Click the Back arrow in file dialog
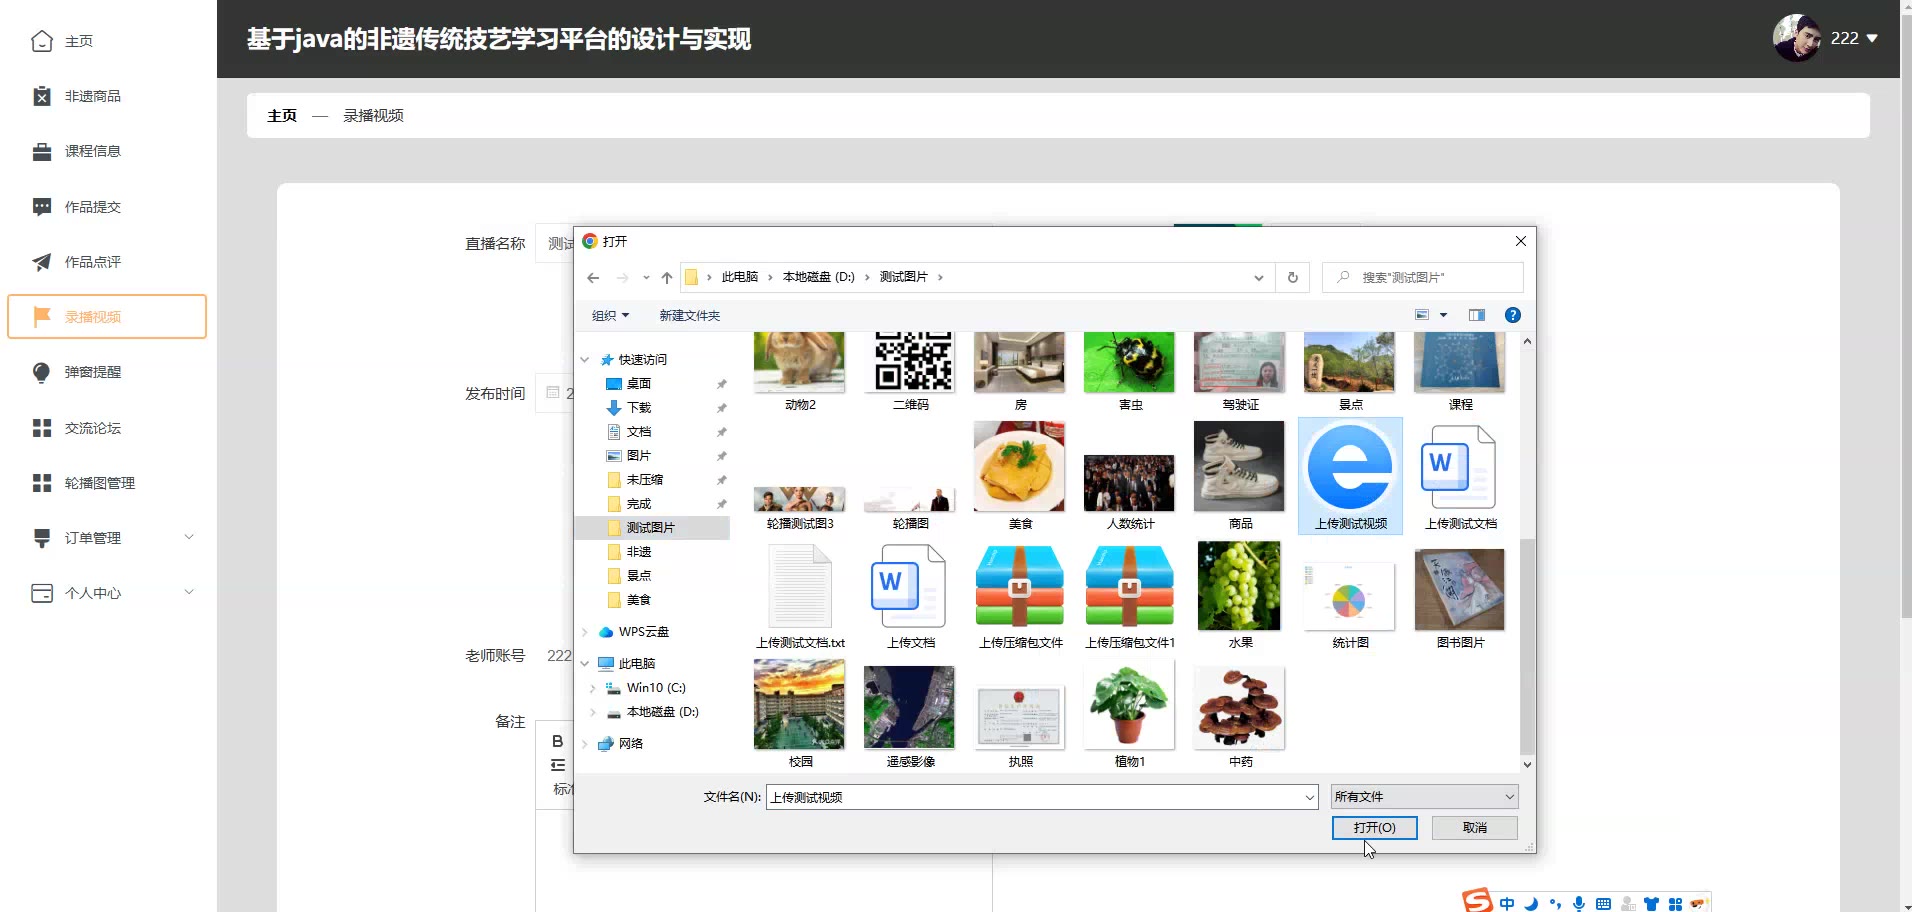 tap(593, 278)
